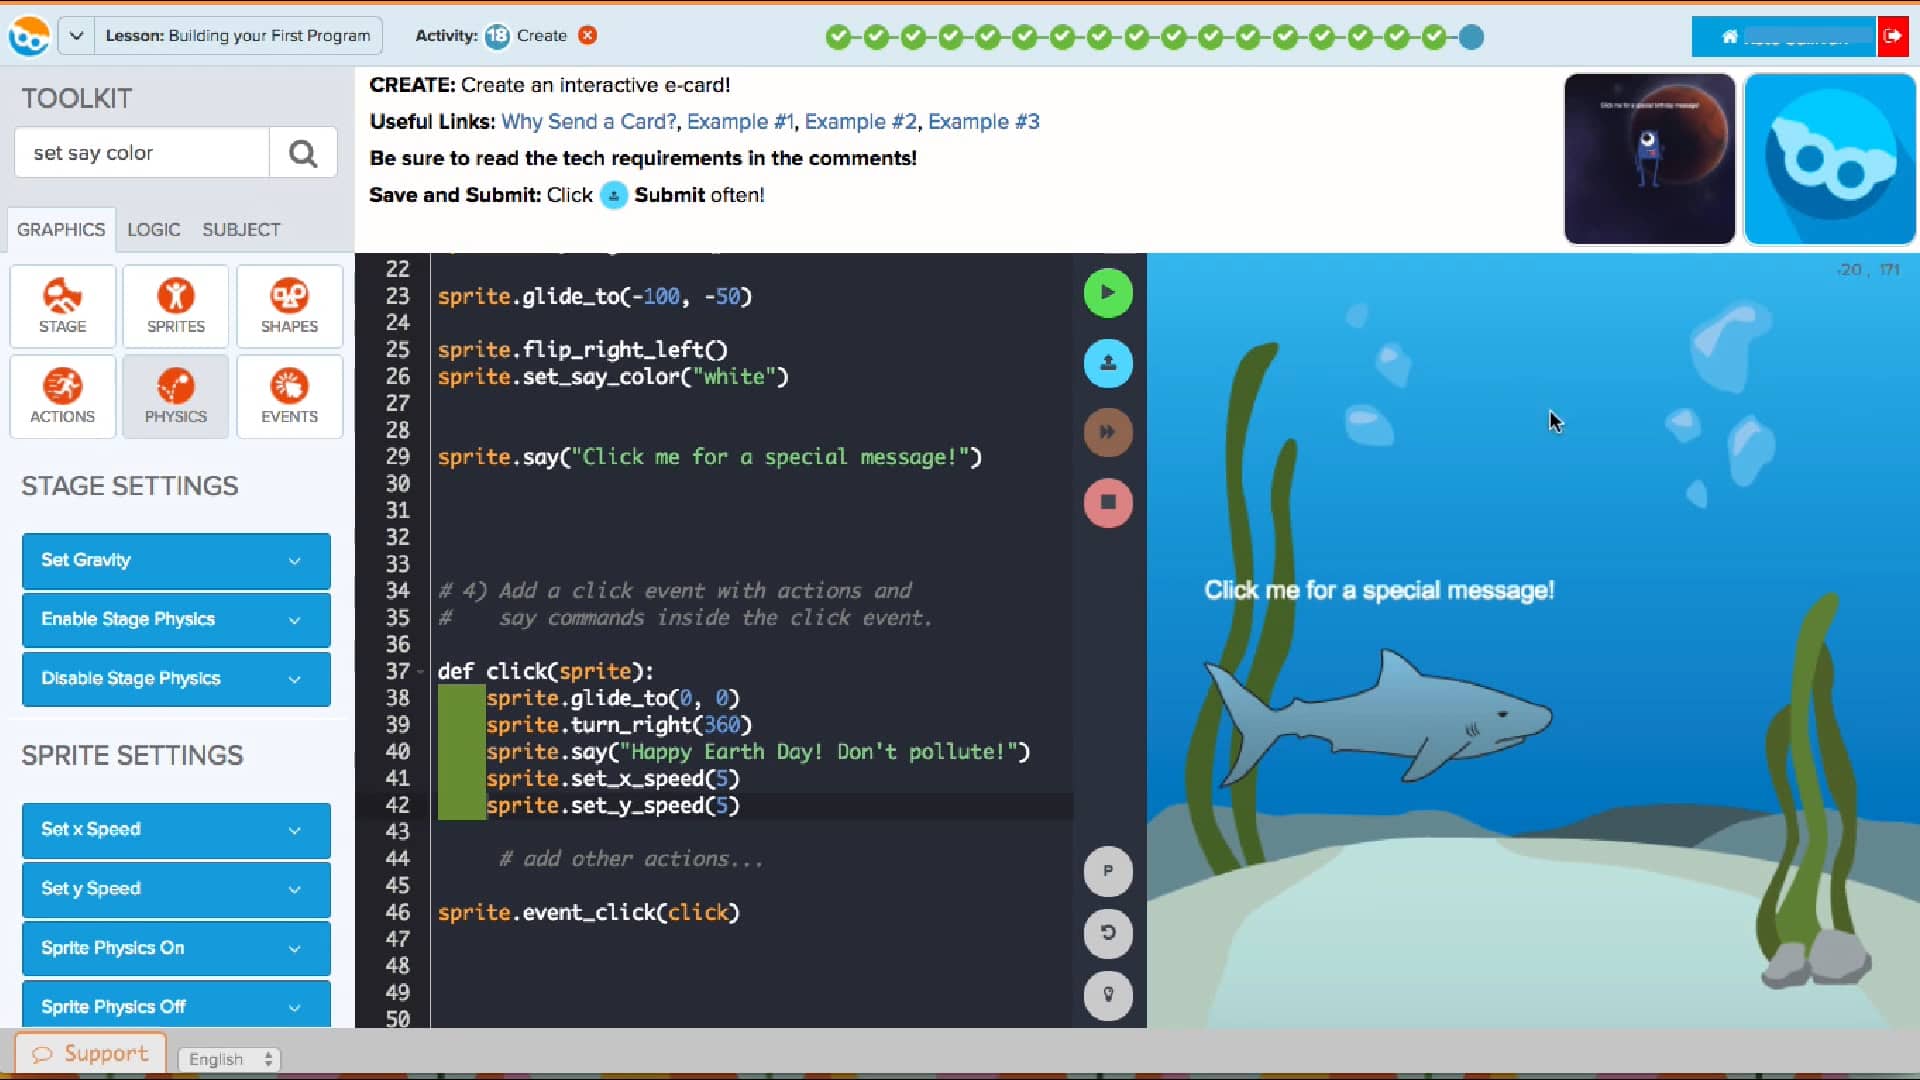Run the program with the play button

tap(1108, 292)
